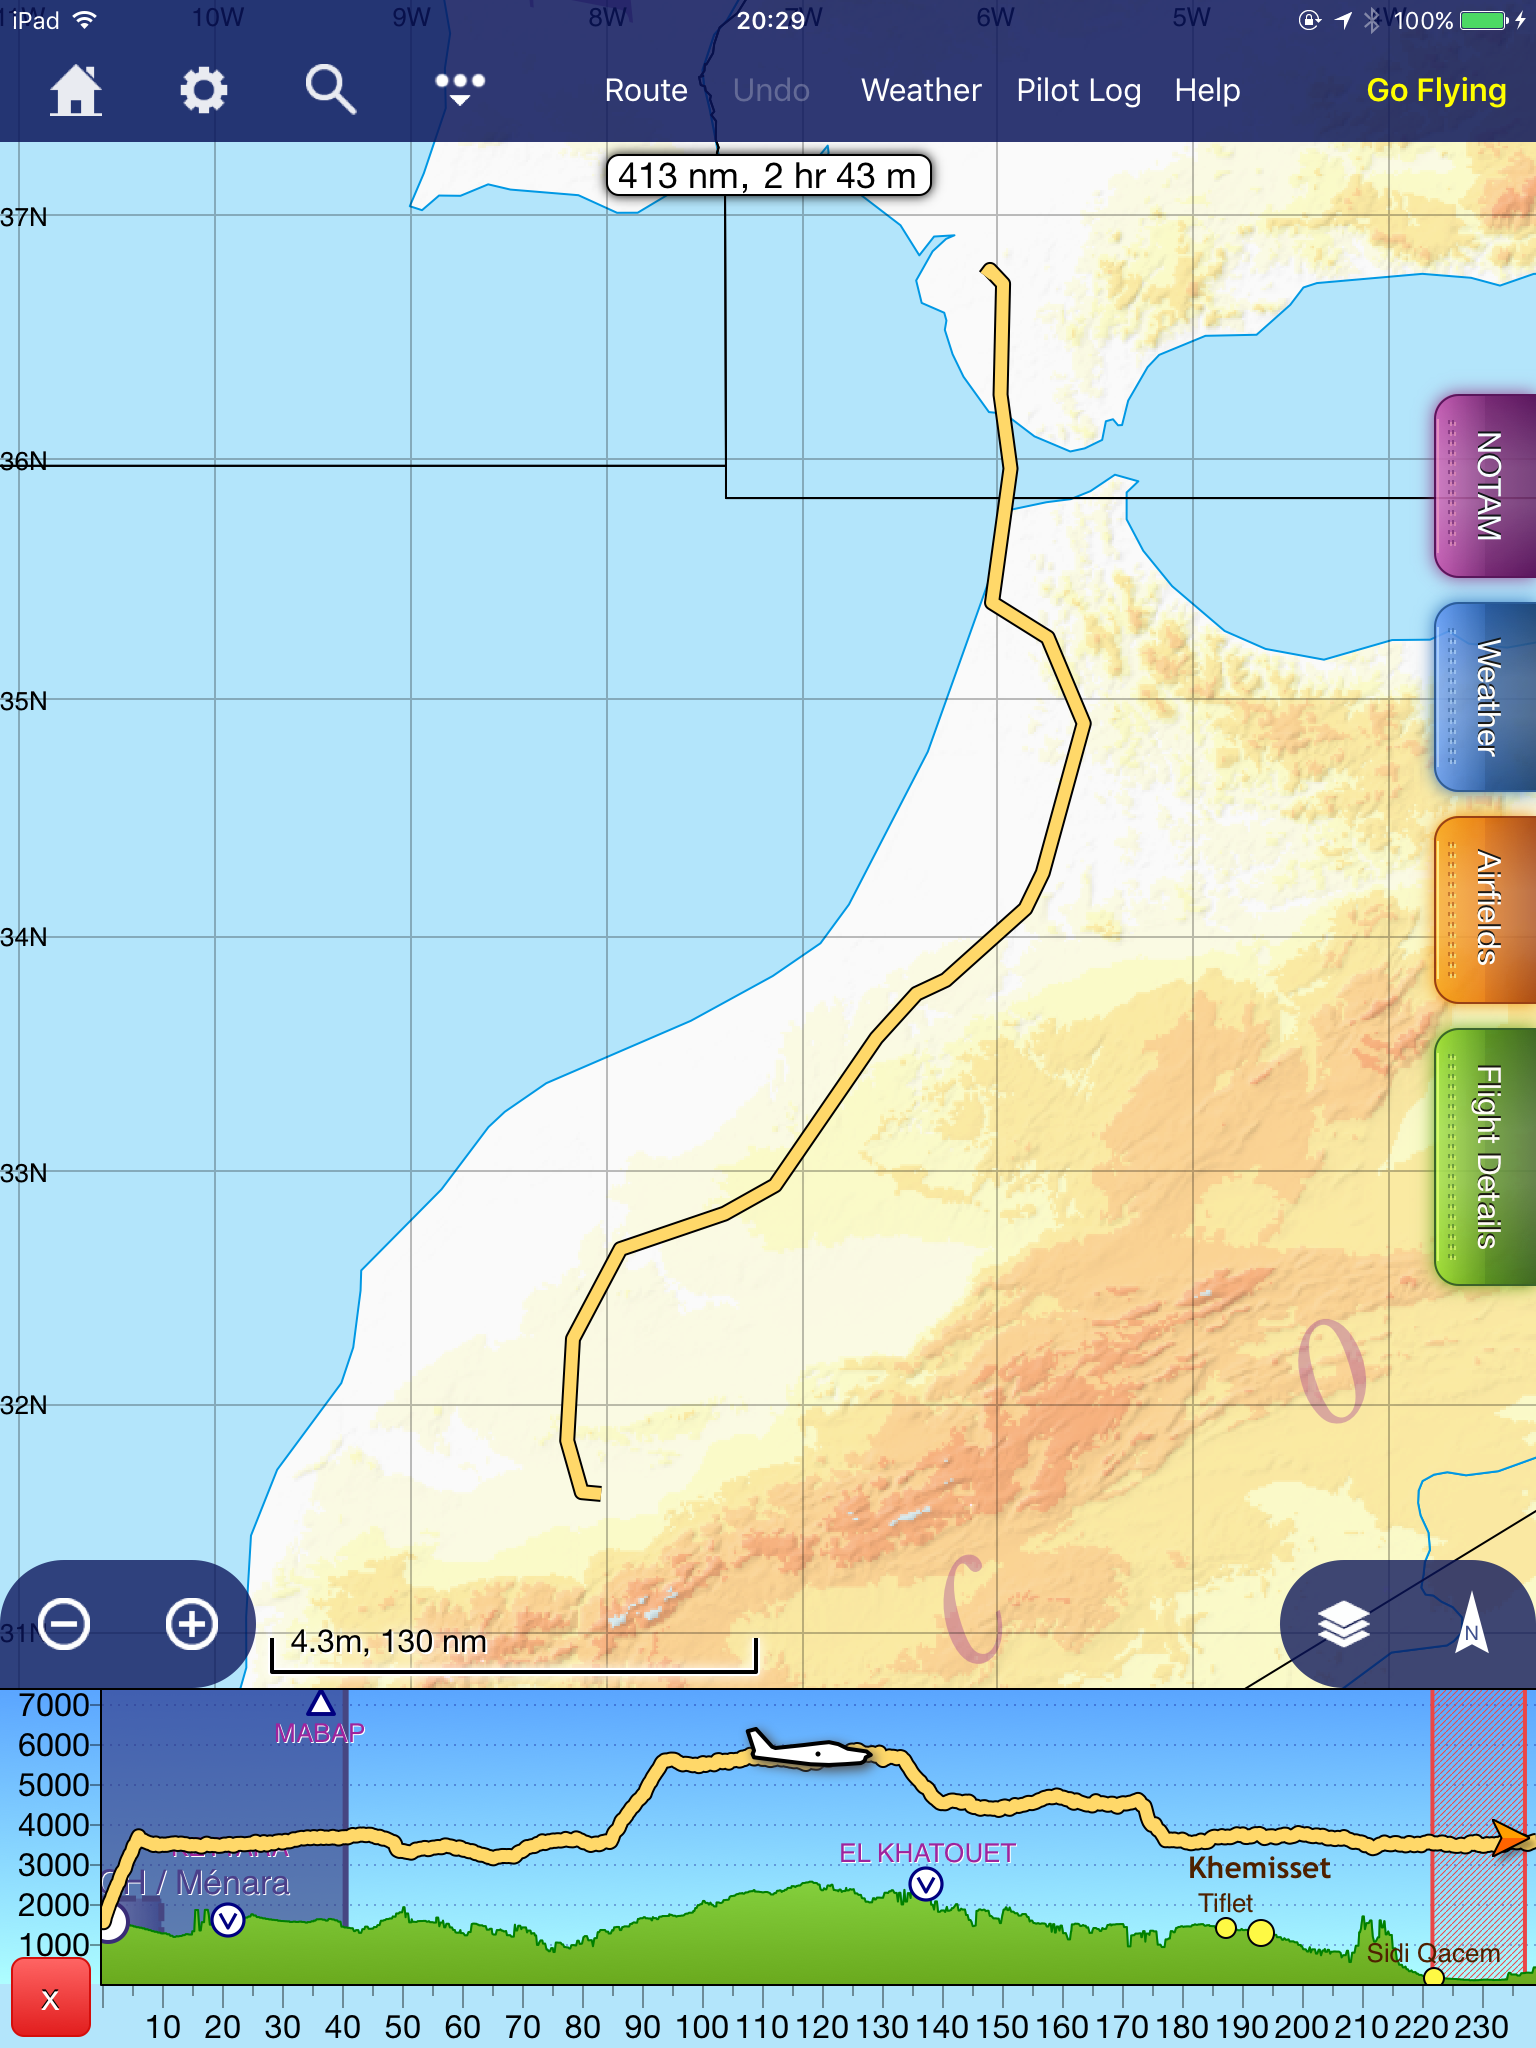
Task: Expand the three-dots dropdown menu
Action: click(x=460, y=89)
